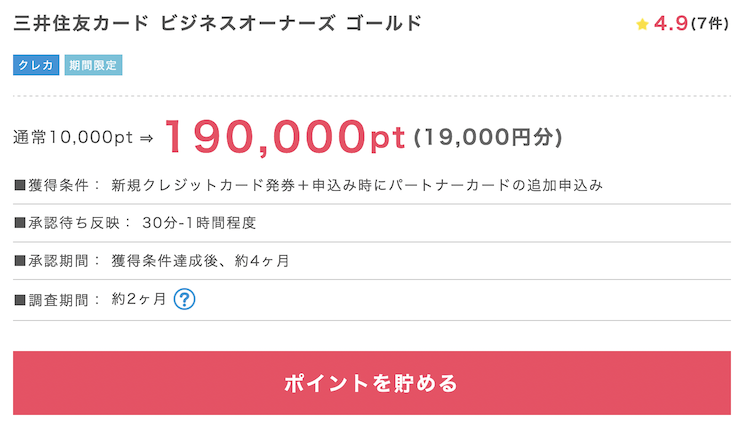This screenshot has height=426, width=743.
Task: Click the 獲得条件達成後、約4ヶ月 text
Action: [x=200, y=261]
